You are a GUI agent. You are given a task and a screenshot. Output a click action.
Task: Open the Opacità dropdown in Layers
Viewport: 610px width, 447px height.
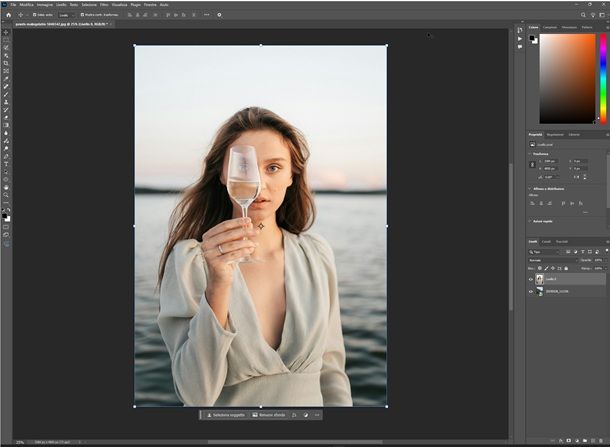[x=606, y=260]
